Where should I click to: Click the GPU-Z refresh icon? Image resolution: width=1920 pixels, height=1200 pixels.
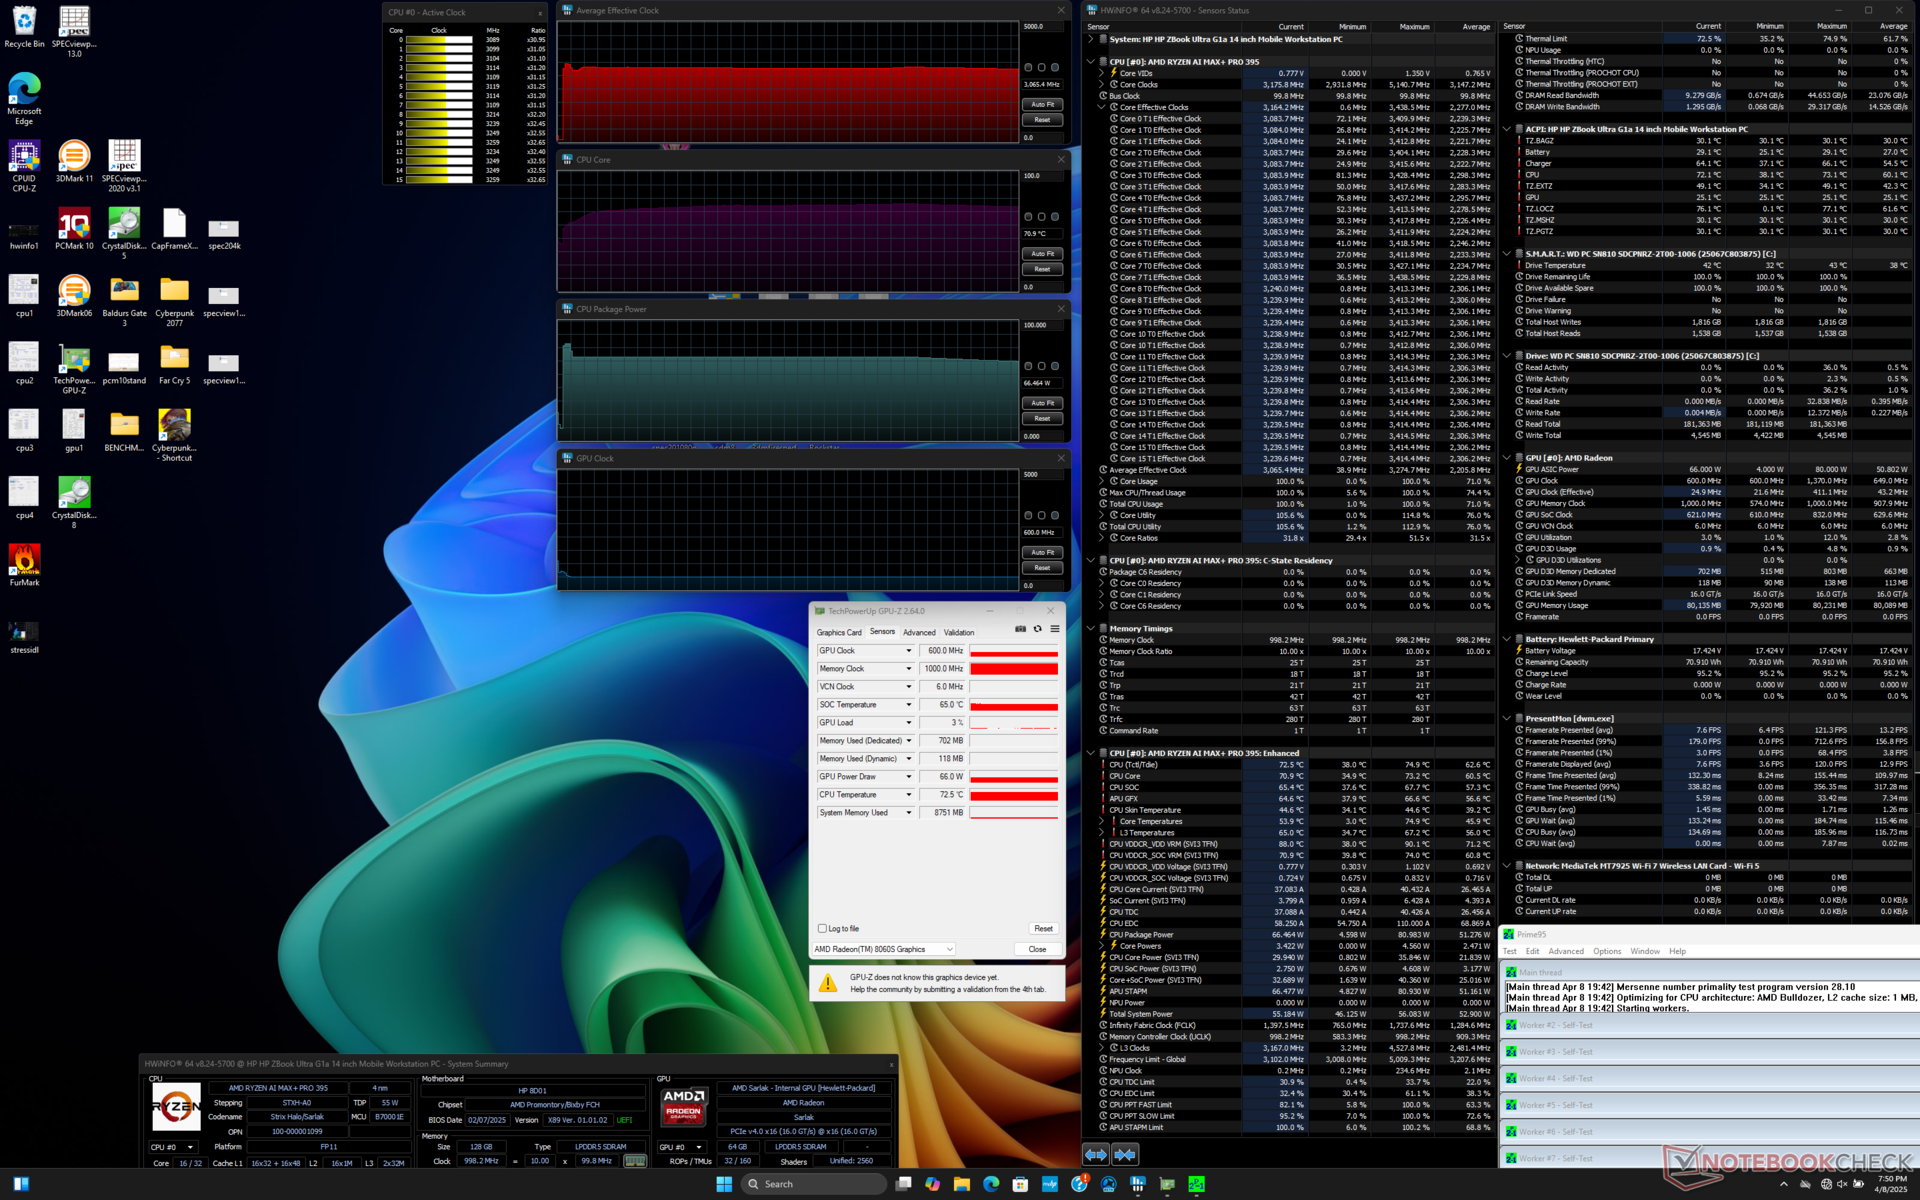pyautogui.click(x=1037, y=629)
